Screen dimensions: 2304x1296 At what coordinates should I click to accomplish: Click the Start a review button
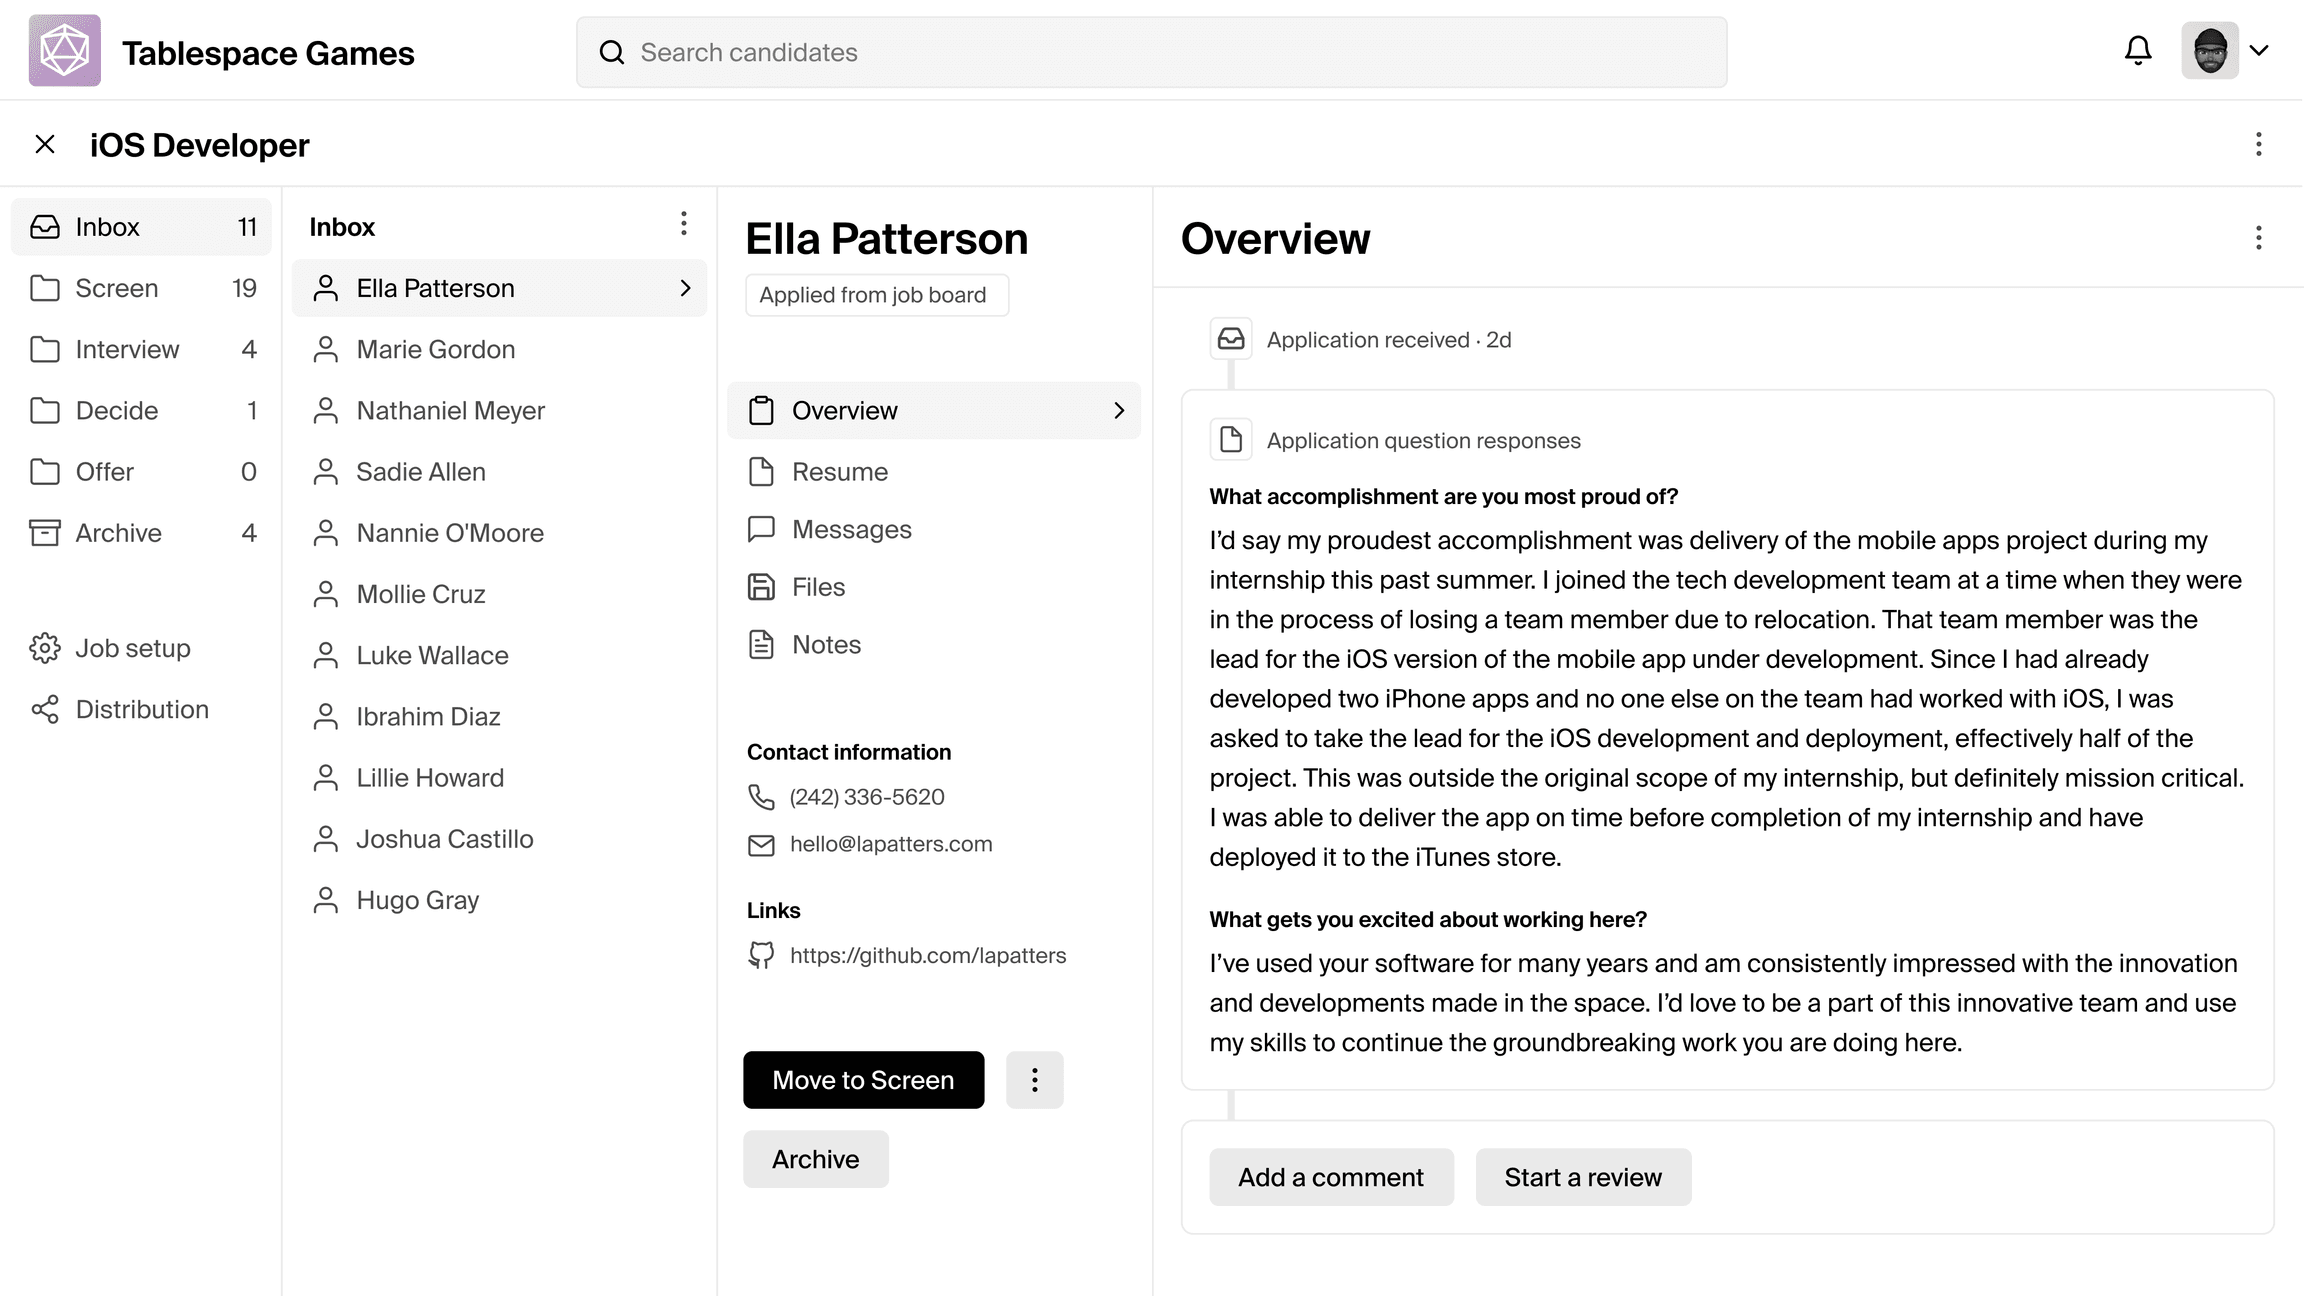1583,1177
